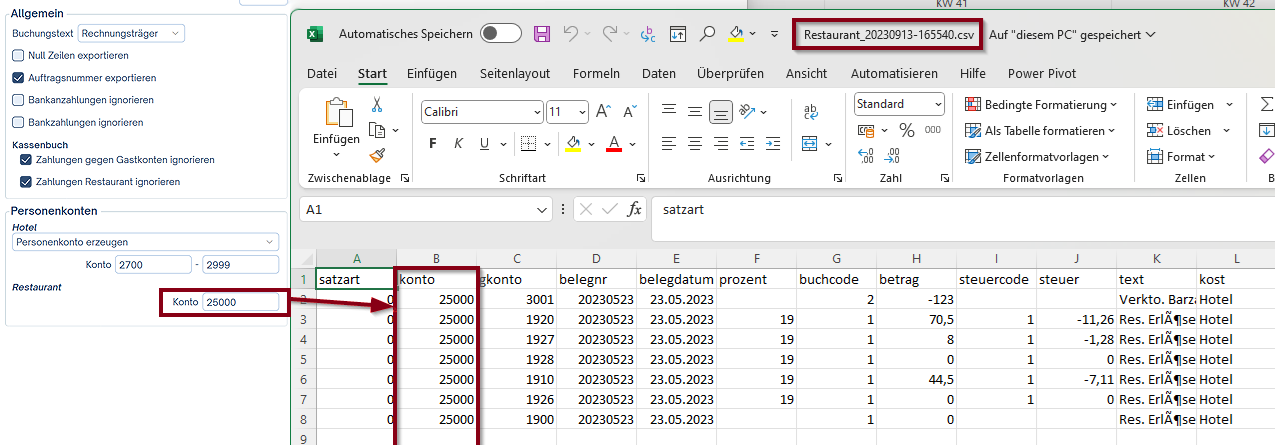Click the cell borders icon
Viewport: 1275px width, 445px height.
(530, 143)
